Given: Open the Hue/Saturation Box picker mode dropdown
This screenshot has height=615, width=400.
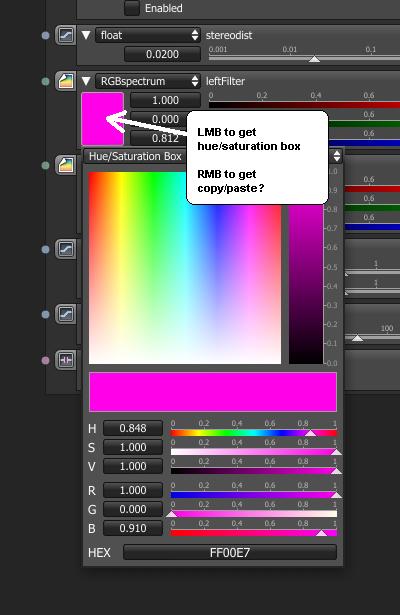Looking at the screenshot, I should pos(213,156).
